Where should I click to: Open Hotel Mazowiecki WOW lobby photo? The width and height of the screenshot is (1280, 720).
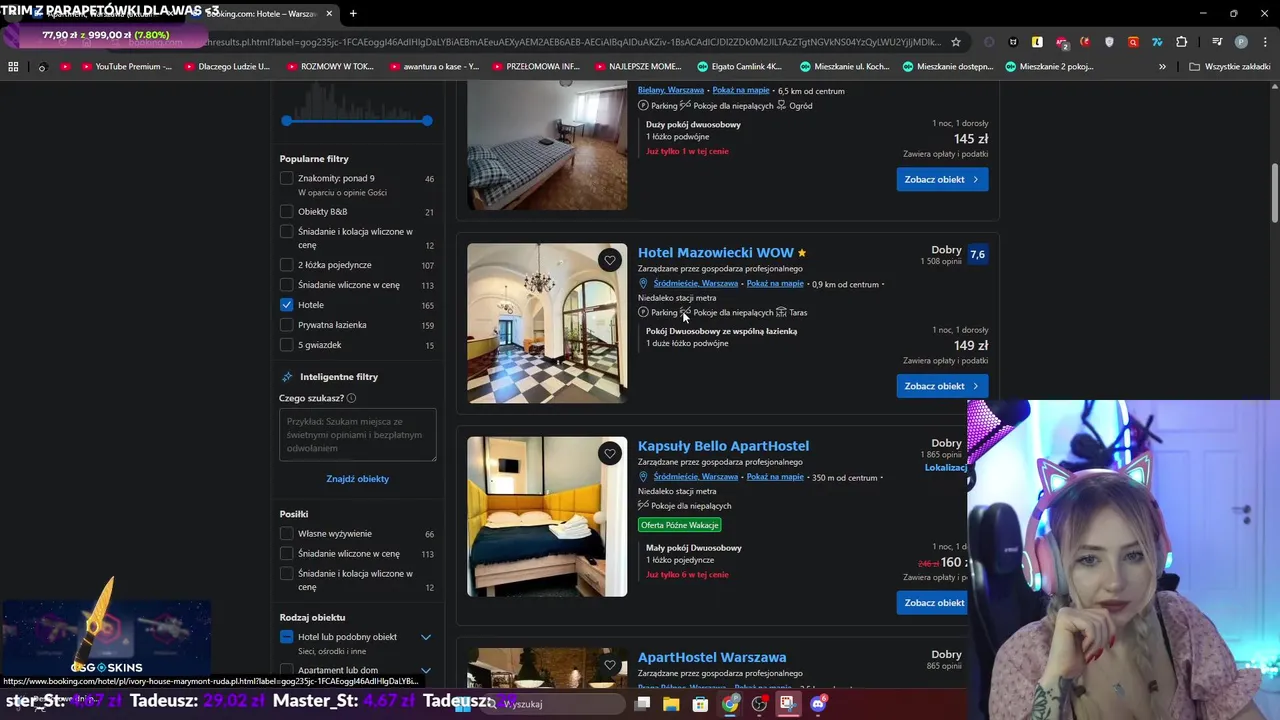pyautogui.click(x=547, y=323)
